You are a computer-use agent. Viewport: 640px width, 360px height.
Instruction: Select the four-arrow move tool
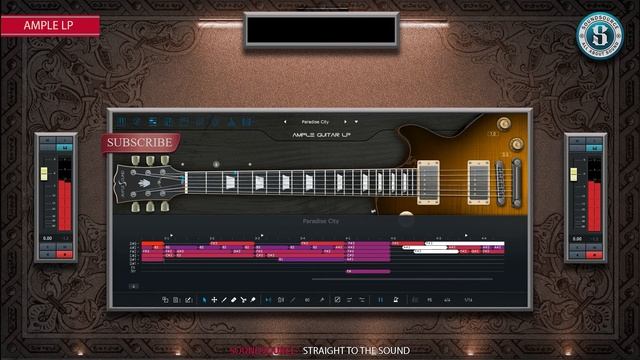tap(214, 300)
